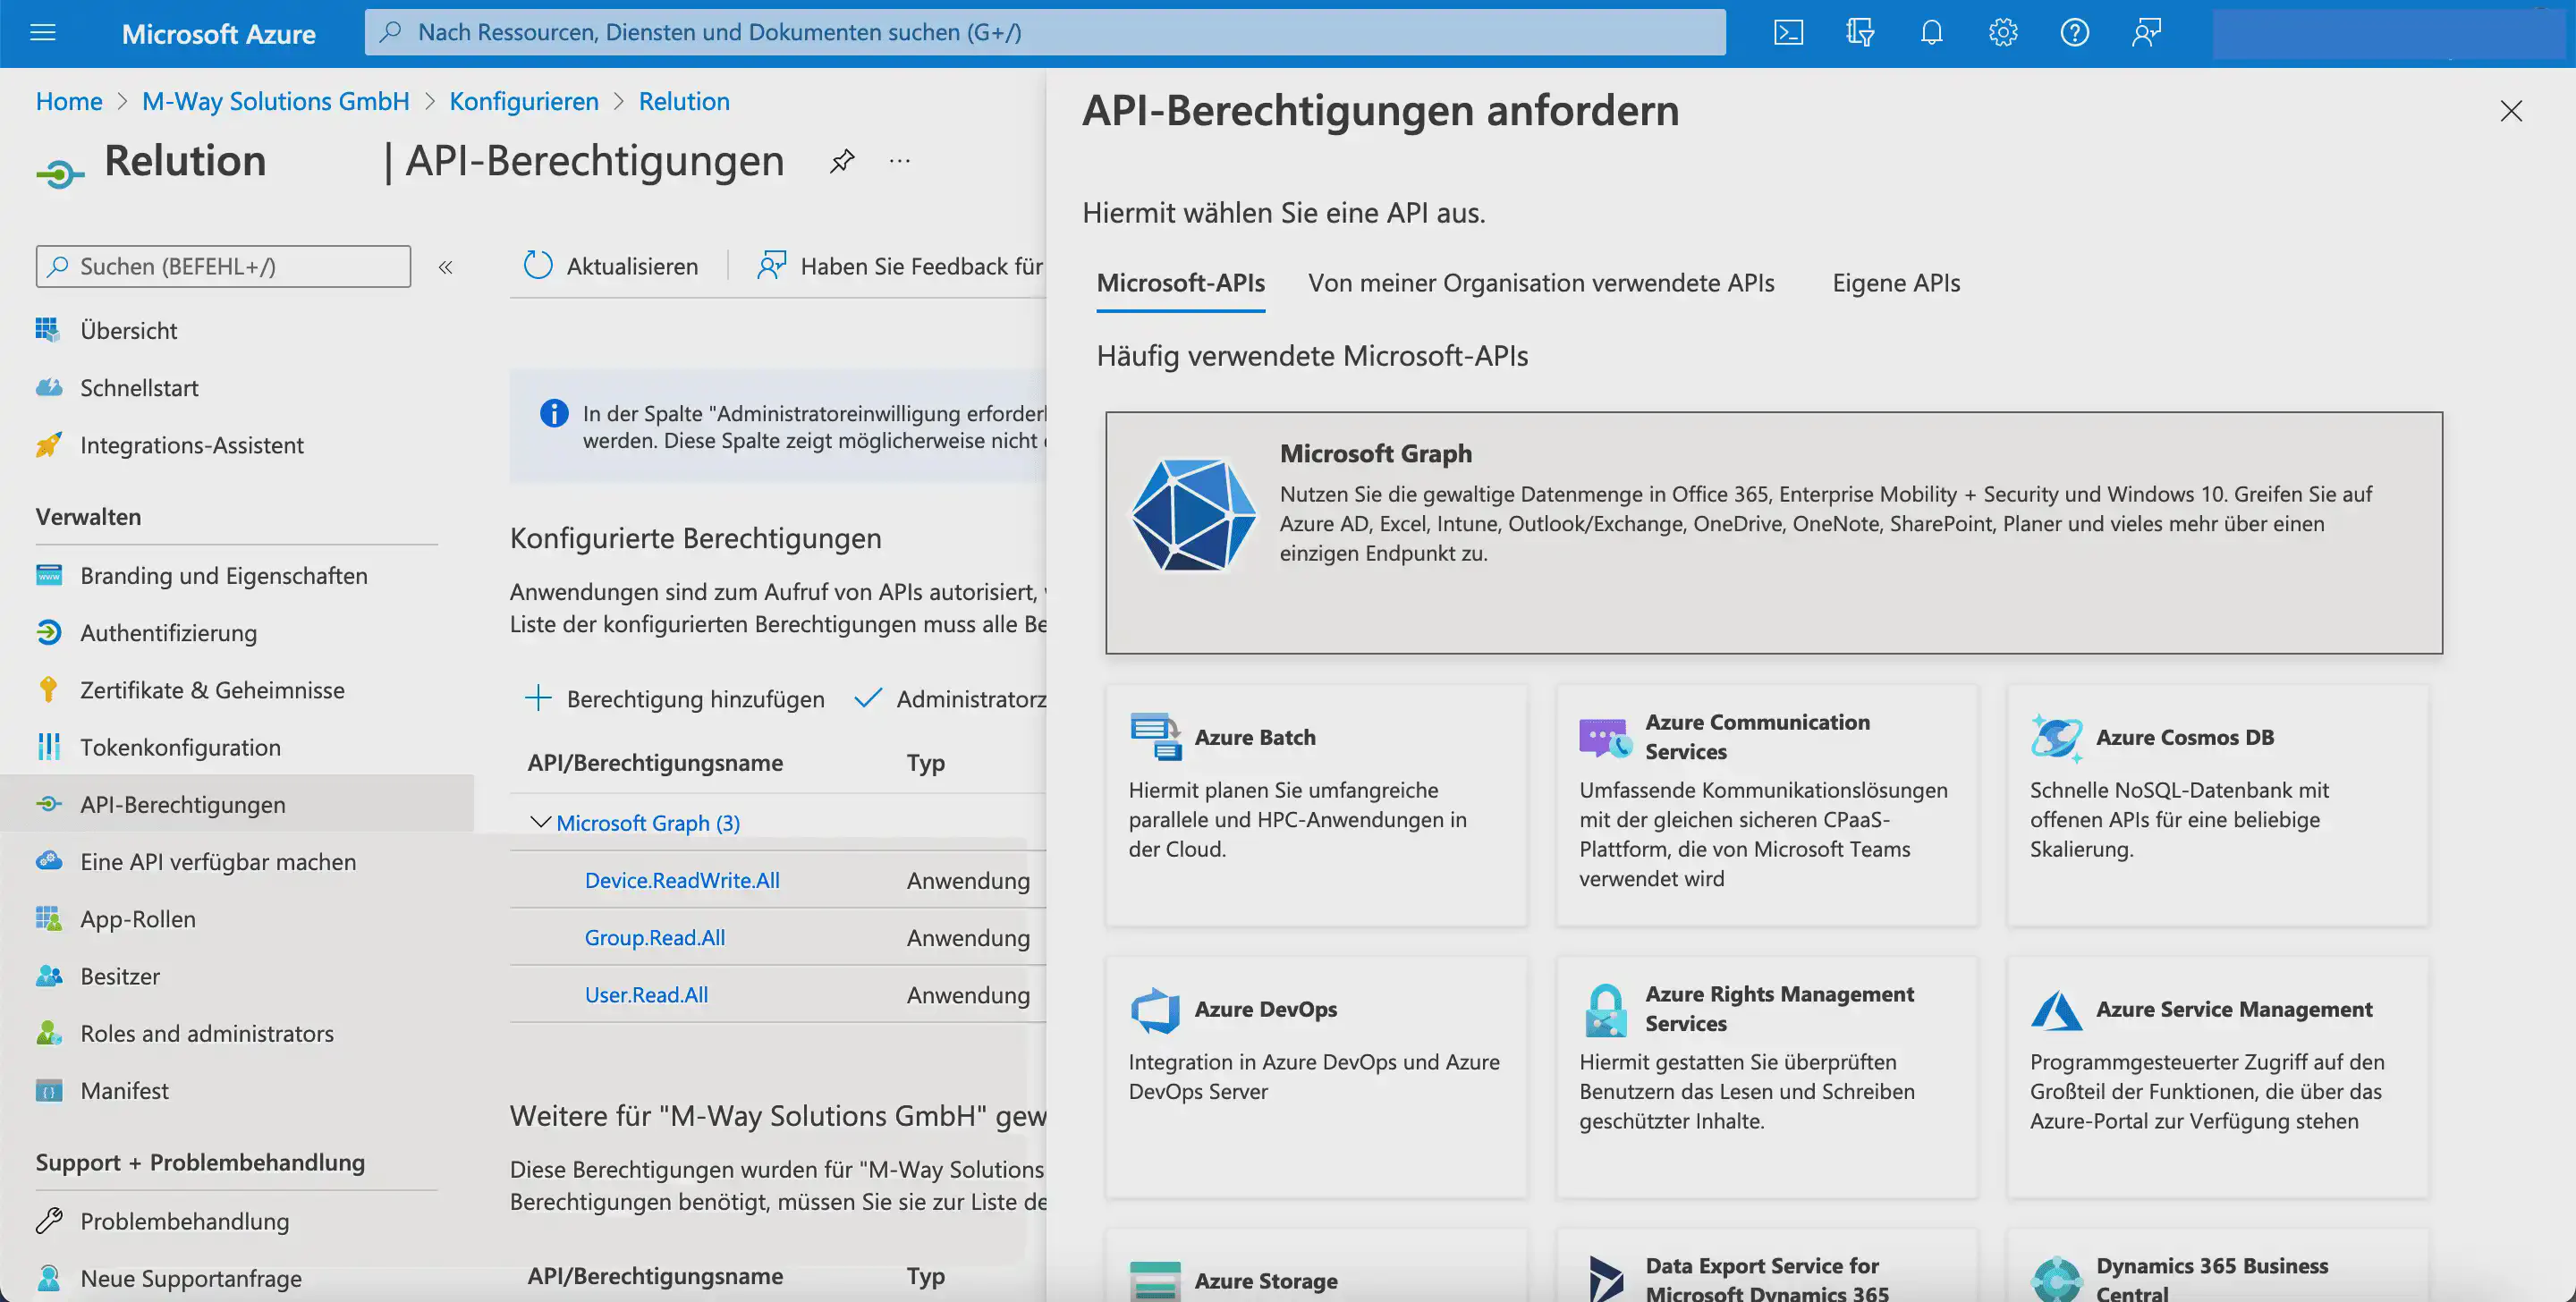Open portal settings gear icon

point(2002,33)
